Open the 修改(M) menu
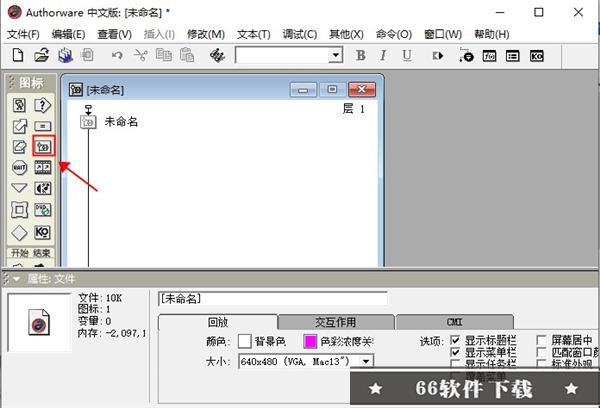This screenshot has height=408, width=600. point(206,34)
